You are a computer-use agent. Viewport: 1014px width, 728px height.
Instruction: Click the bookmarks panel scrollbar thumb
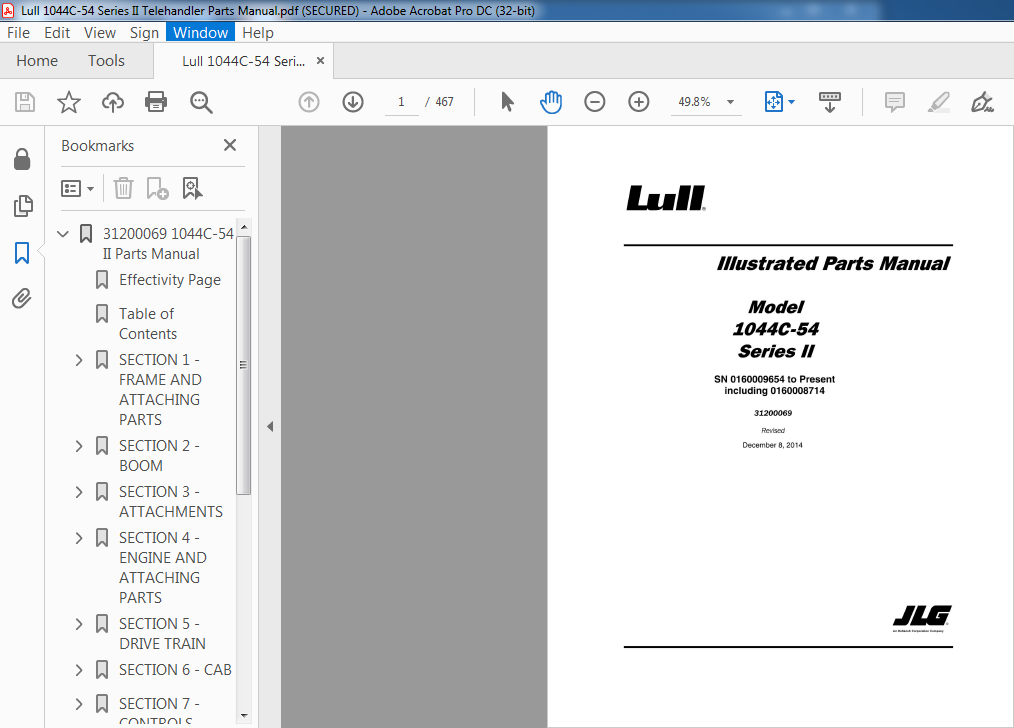pos(243,365)
